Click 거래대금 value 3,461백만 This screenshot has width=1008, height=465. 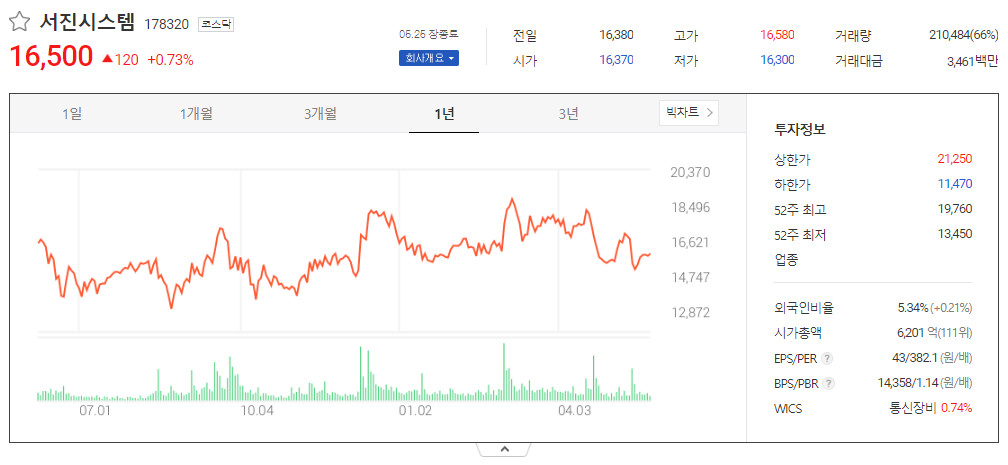click(x=973, y=62)
